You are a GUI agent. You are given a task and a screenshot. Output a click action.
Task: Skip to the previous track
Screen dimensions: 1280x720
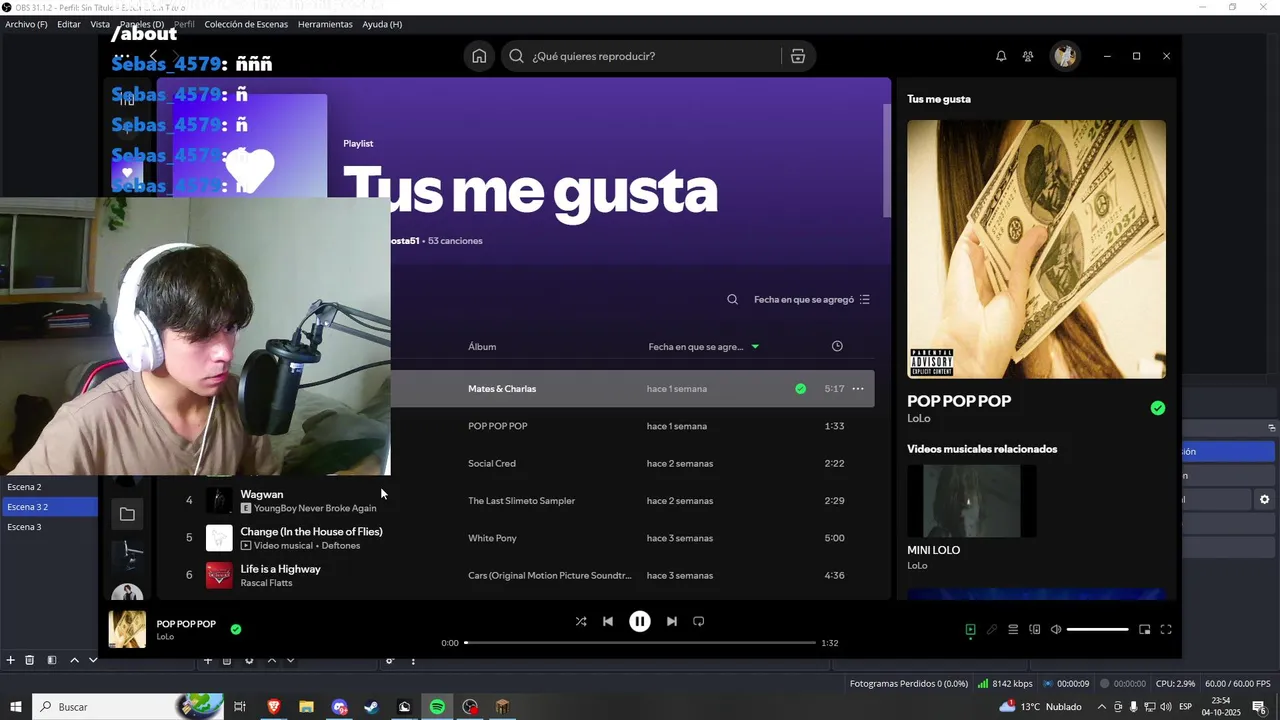click(608, 621)
